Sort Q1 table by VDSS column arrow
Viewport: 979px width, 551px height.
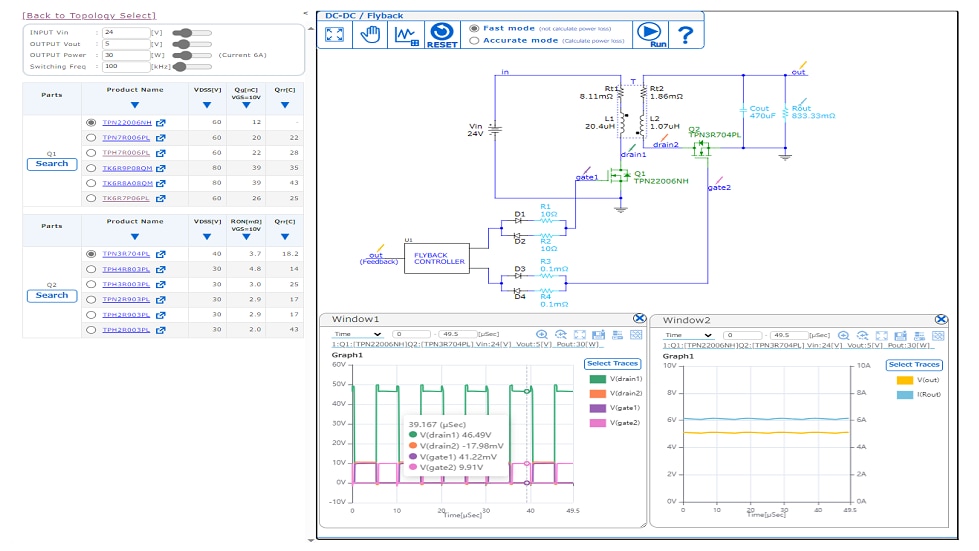click(x=207, y=104)
